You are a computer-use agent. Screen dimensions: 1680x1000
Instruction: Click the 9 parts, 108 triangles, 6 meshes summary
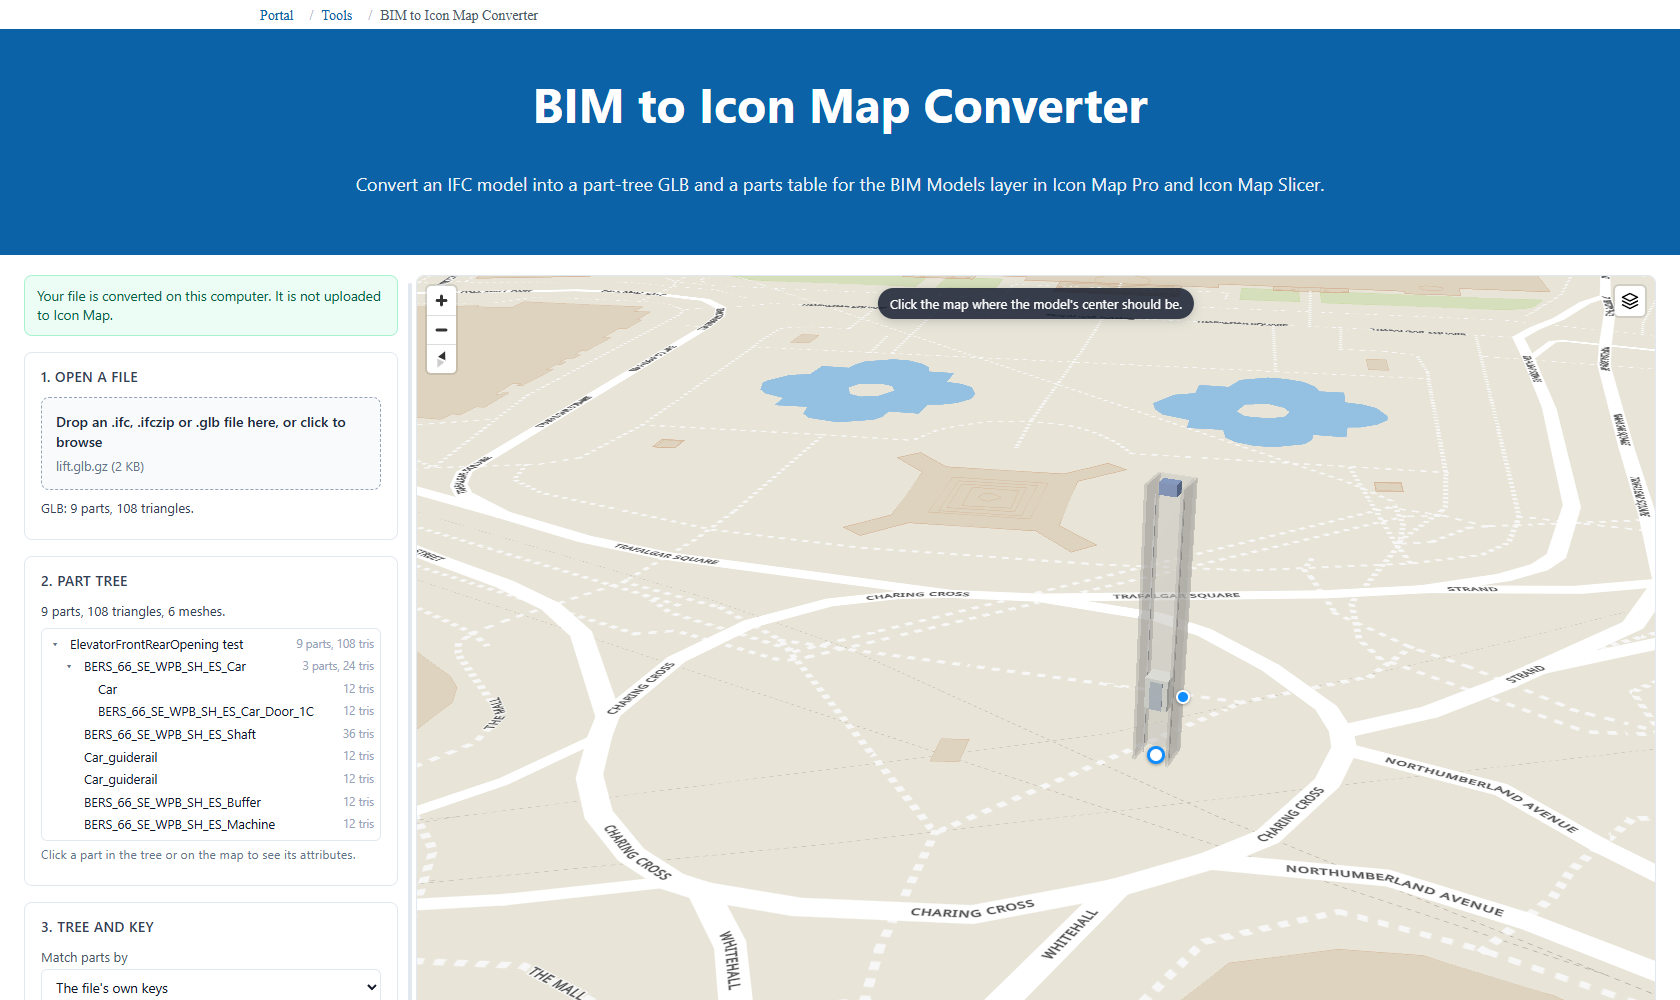click(x=133, y=612)
